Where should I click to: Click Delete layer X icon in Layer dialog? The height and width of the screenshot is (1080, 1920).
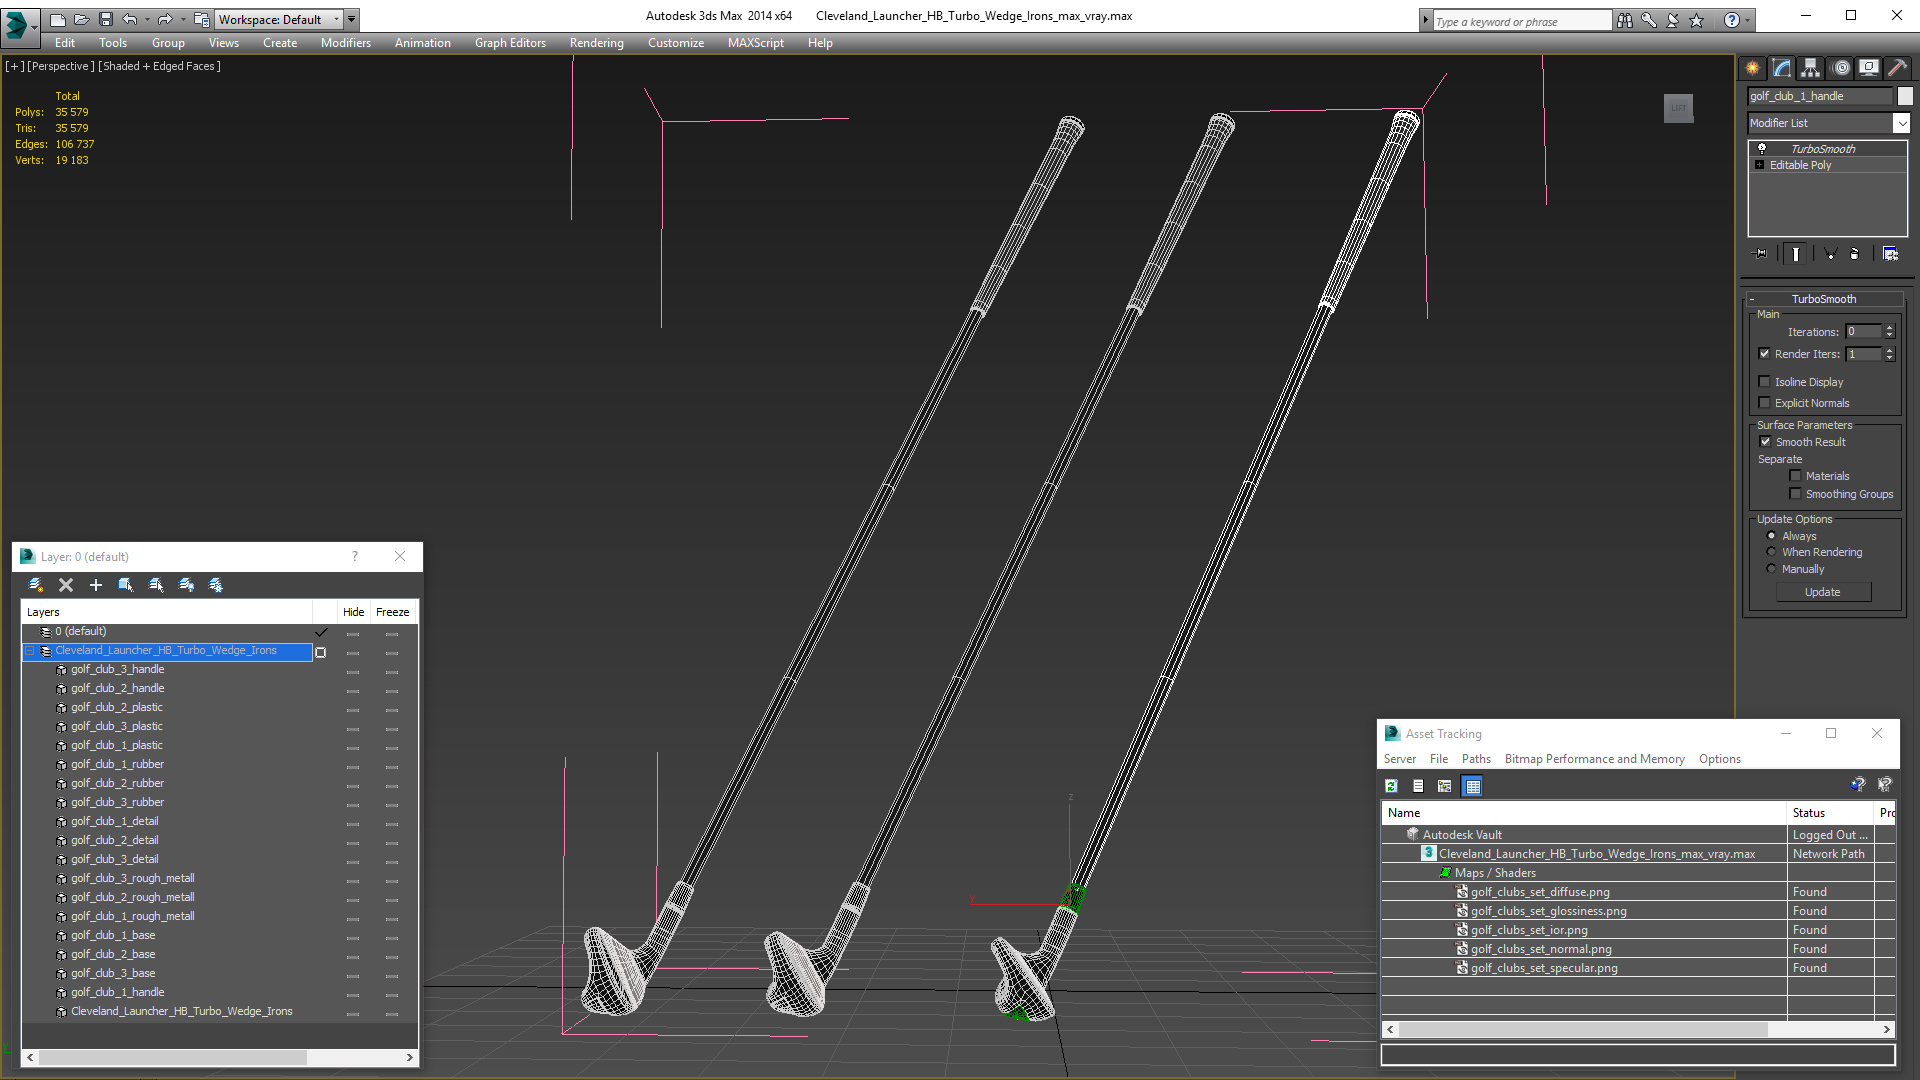coord(66,585)
